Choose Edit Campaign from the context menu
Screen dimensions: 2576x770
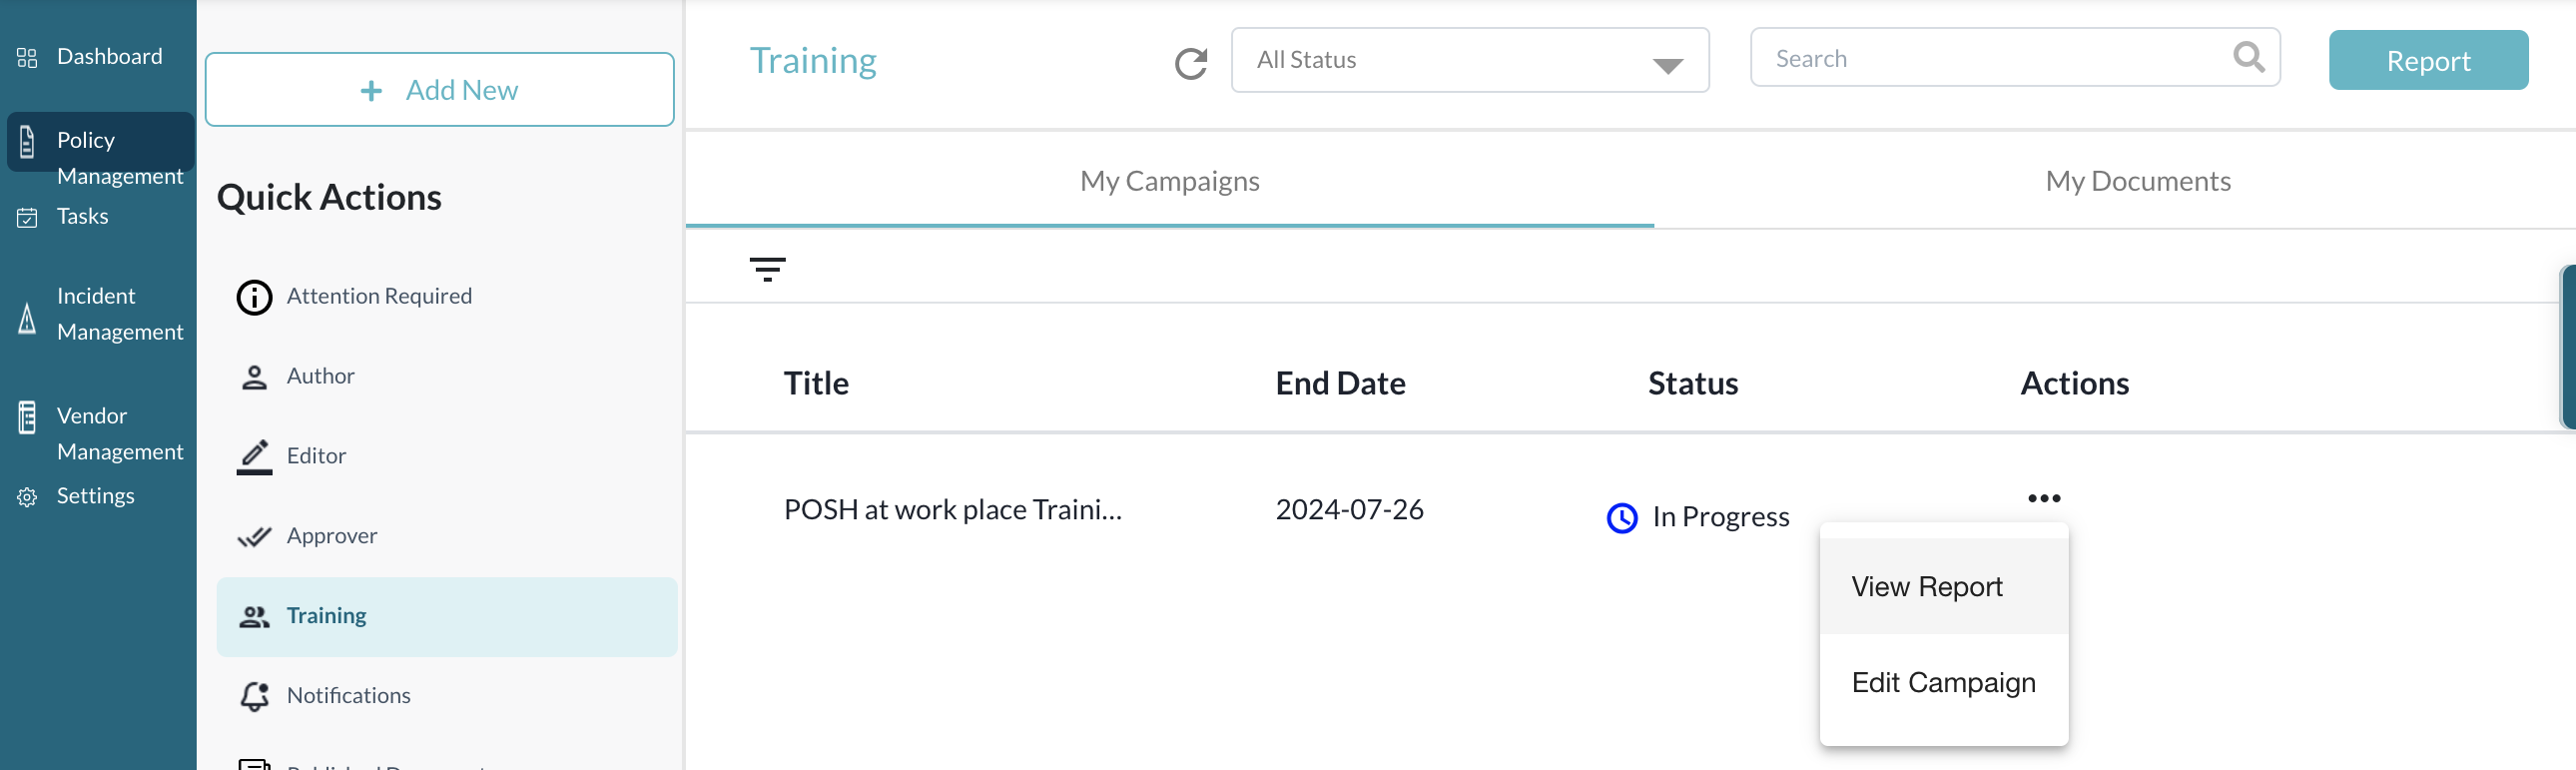click(x=1942, y=683)
